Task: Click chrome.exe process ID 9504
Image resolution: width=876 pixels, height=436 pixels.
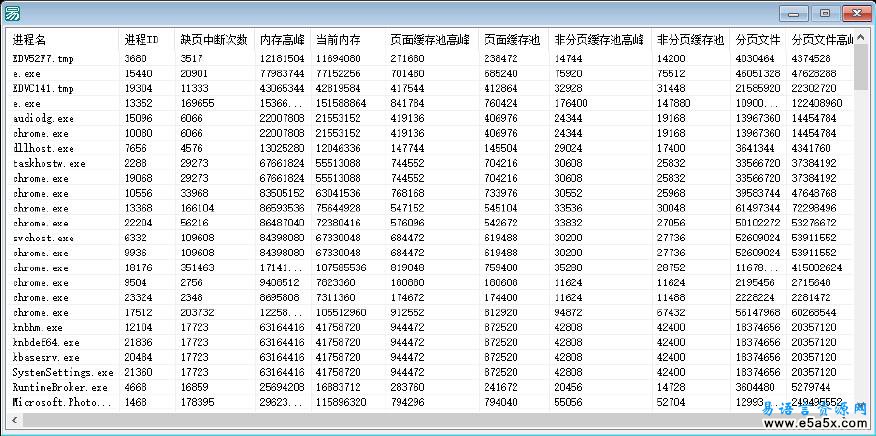Action: [x=136, y=283]
